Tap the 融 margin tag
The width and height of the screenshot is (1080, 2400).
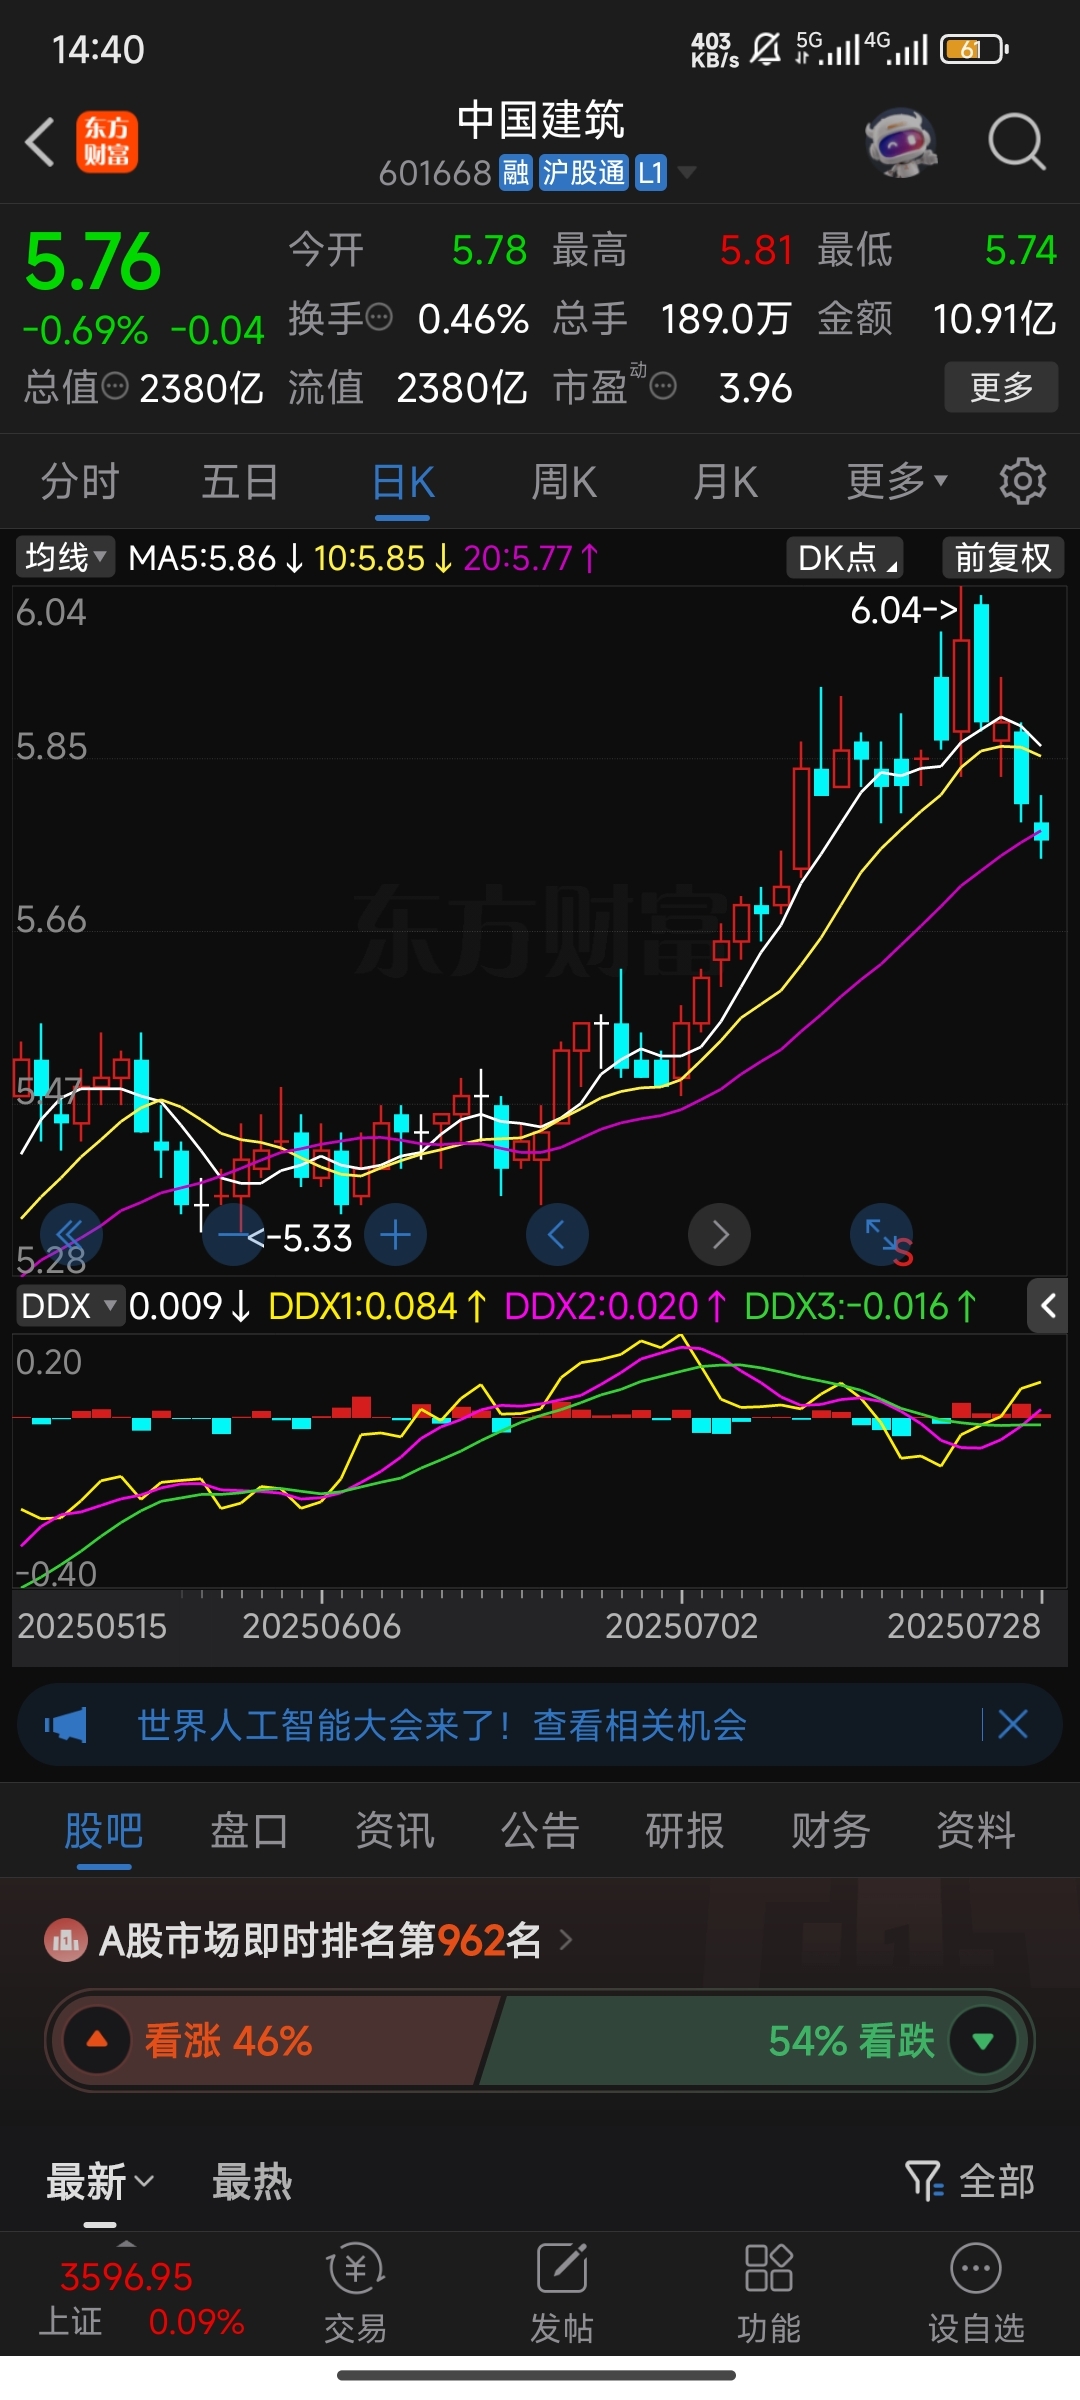tap(516, 173)
